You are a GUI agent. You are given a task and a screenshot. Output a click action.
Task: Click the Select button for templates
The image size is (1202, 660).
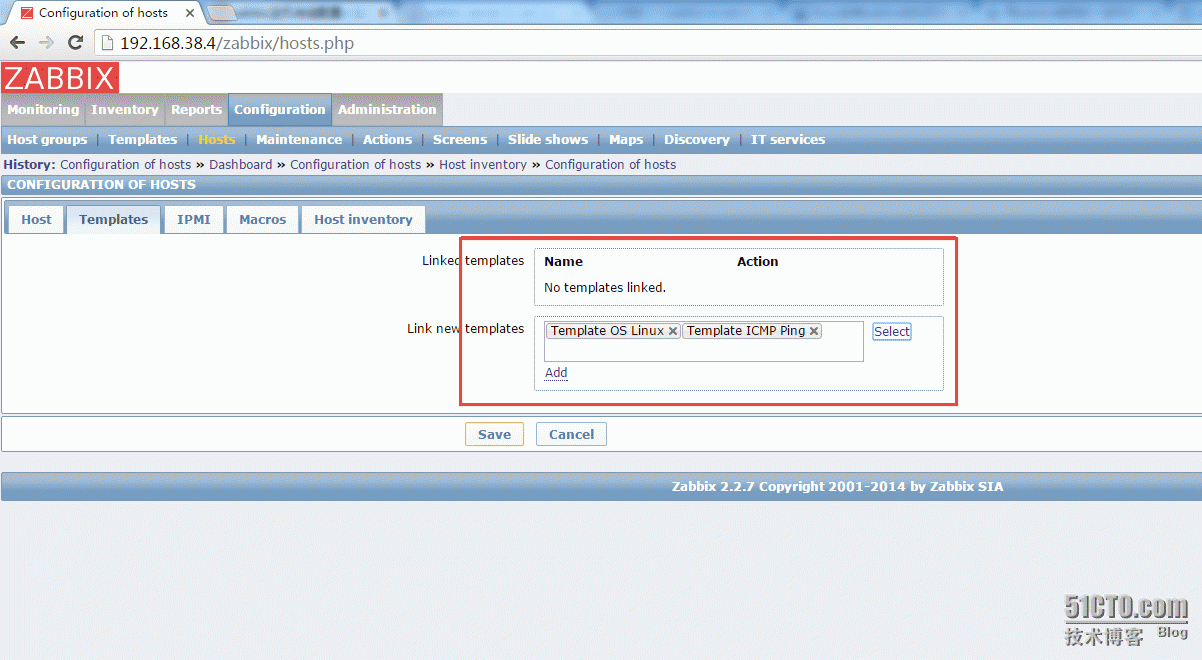[892, 331]
